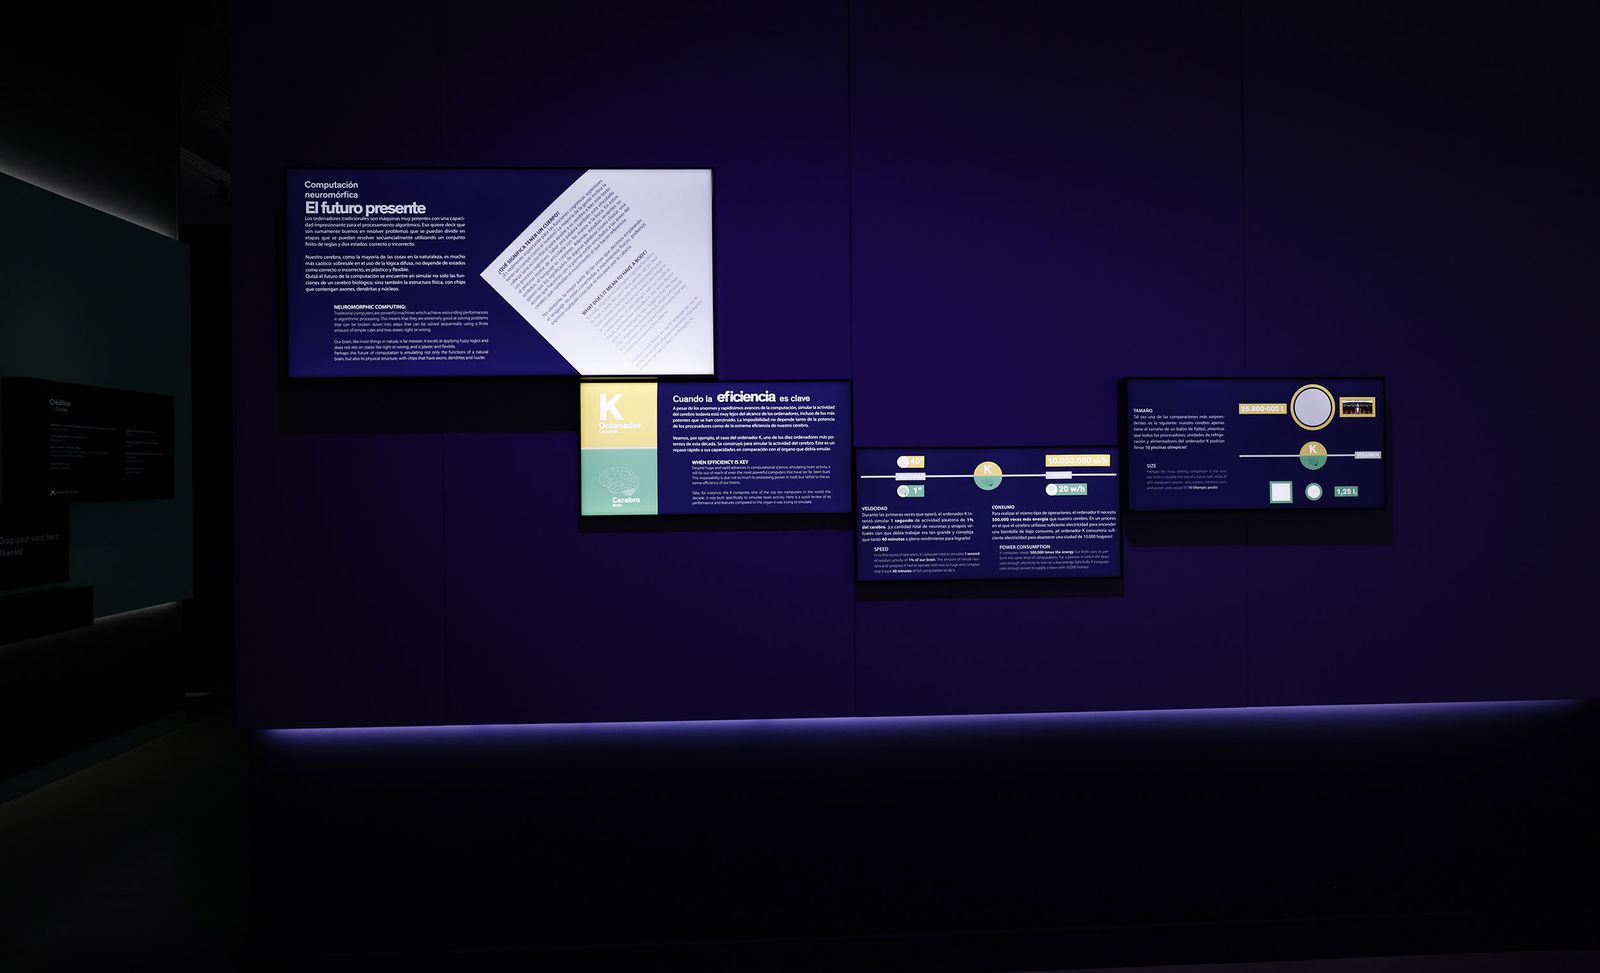Select the 10.000.000 w/h yellow label
Image resolution: width=1600 pixels, height=973 pixels.
tap(1078, 461)
